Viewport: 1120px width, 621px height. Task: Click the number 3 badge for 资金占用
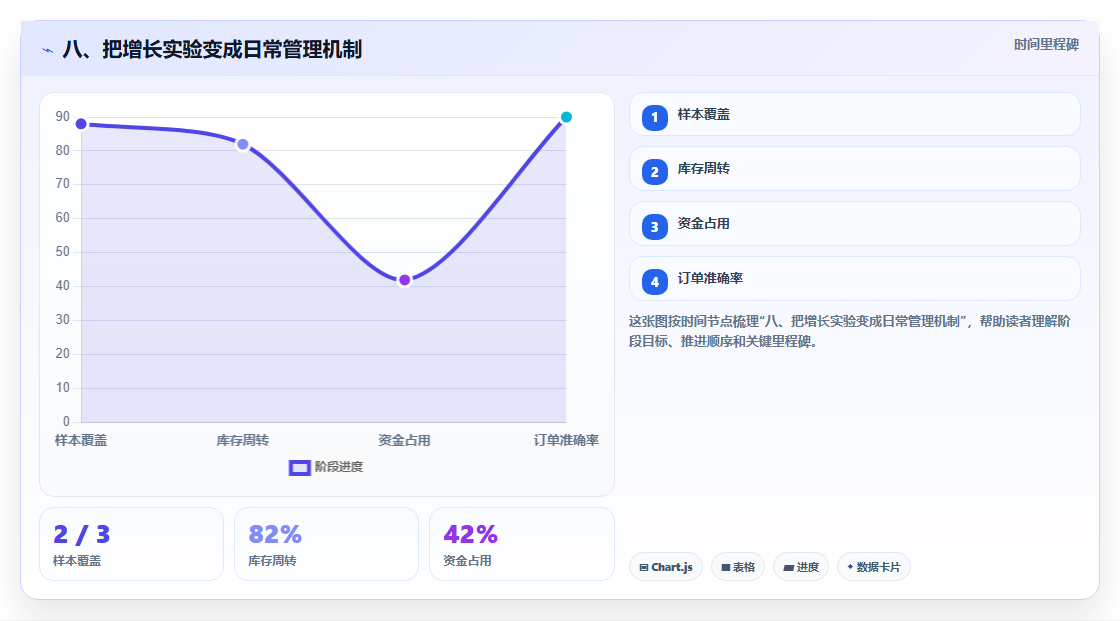[x=654, y=227]
